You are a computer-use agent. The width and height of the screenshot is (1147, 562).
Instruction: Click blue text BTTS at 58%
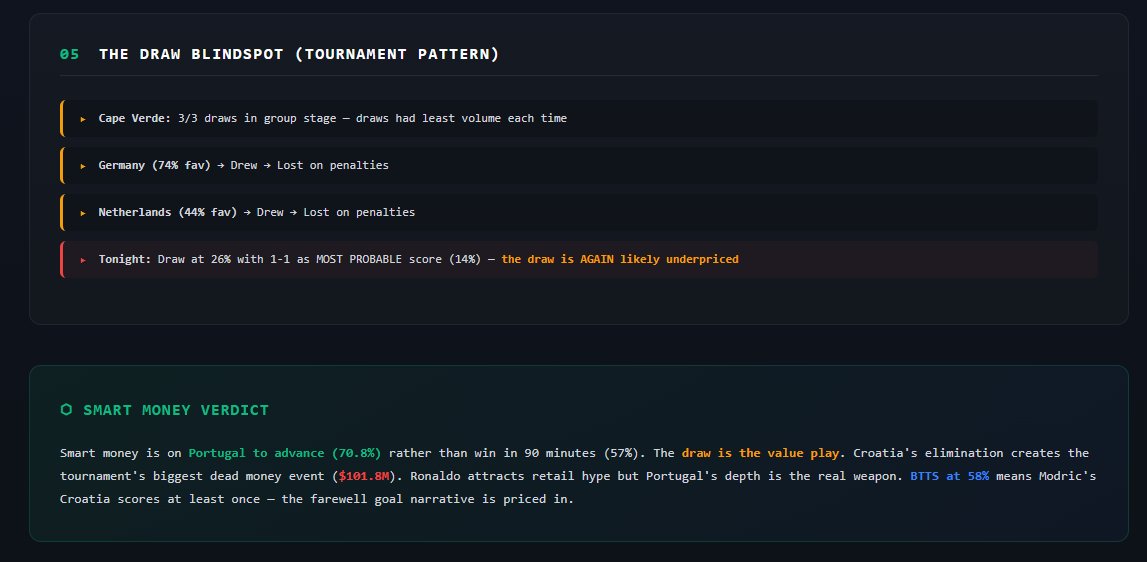(949, 476)
